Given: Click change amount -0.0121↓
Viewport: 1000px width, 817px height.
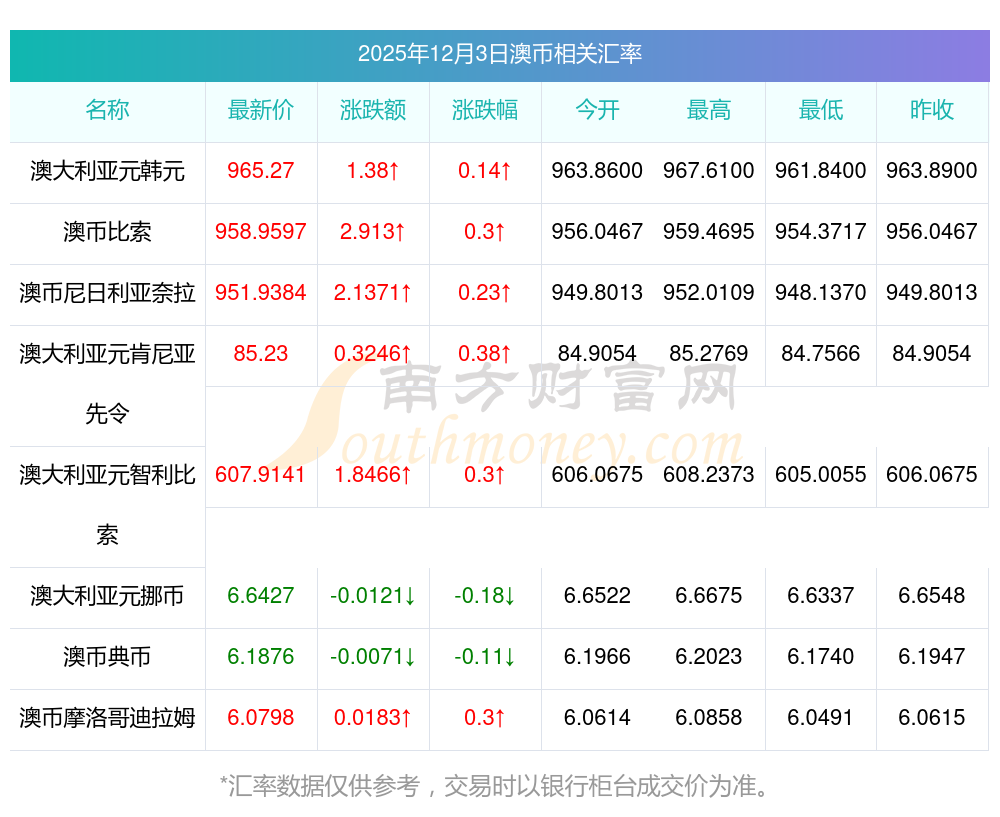Looking at the screenshot, I should [373, 596].
